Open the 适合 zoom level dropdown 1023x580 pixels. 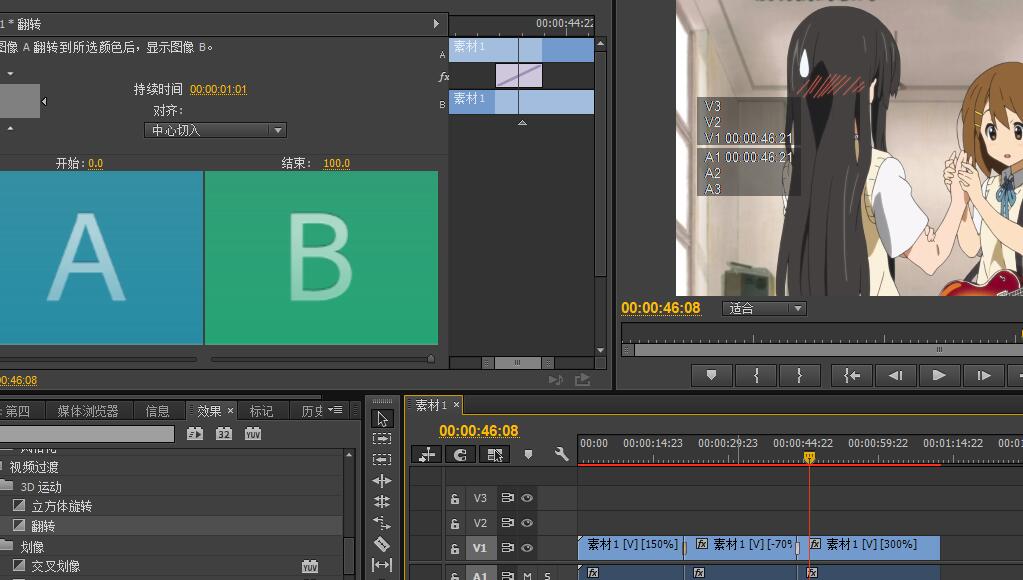(764, 308)
